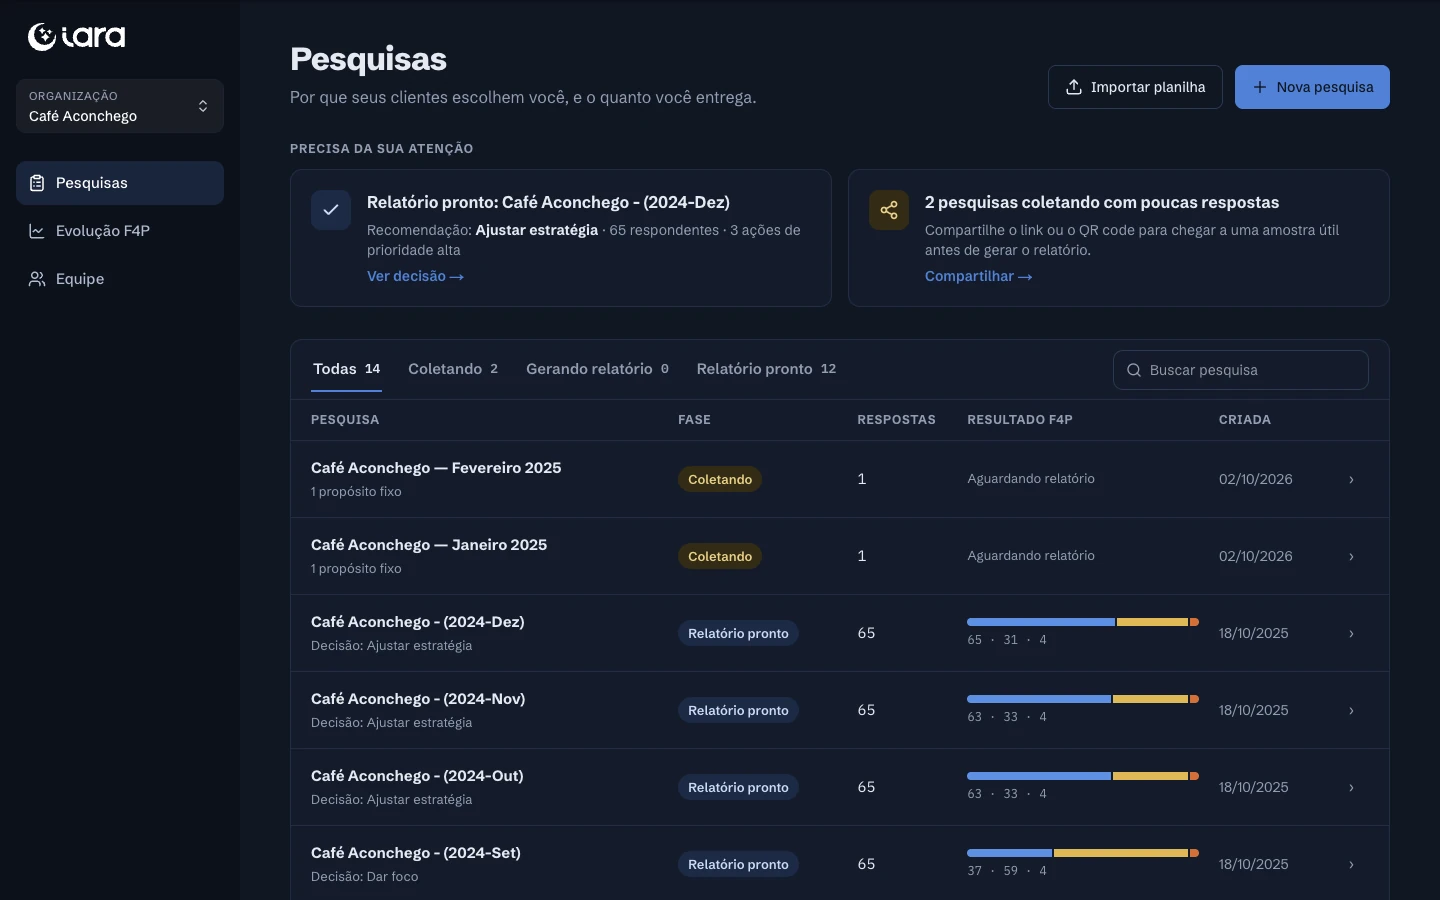
Task: Open survey Café Aconchego — Janeiro 2025
Action: (429, 545)
